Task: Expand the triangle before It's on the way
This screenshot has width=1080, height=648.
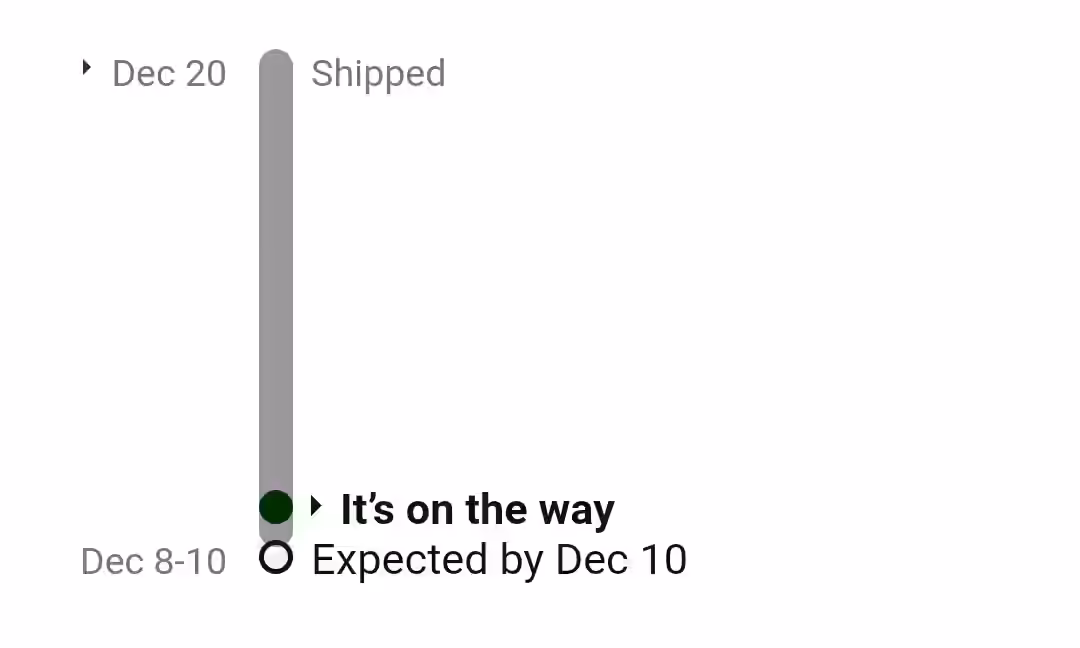Action: click(x=315, y=506)
